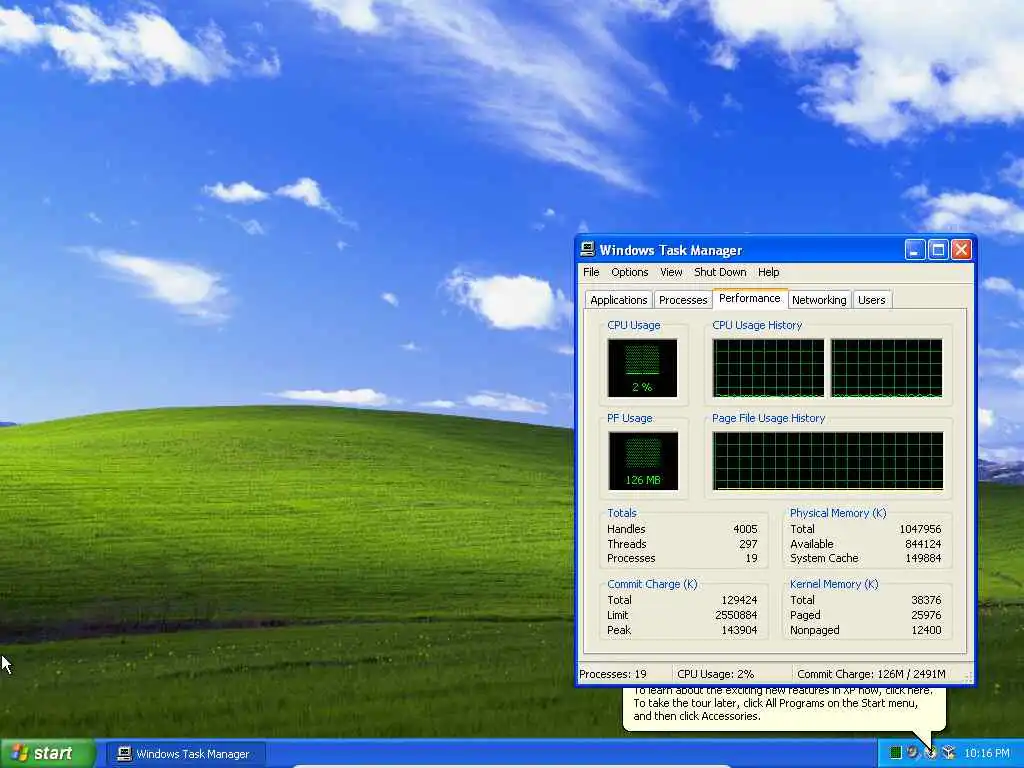Click Physical Memory Available 844124
1024x768 pixels.
[923, 544]
